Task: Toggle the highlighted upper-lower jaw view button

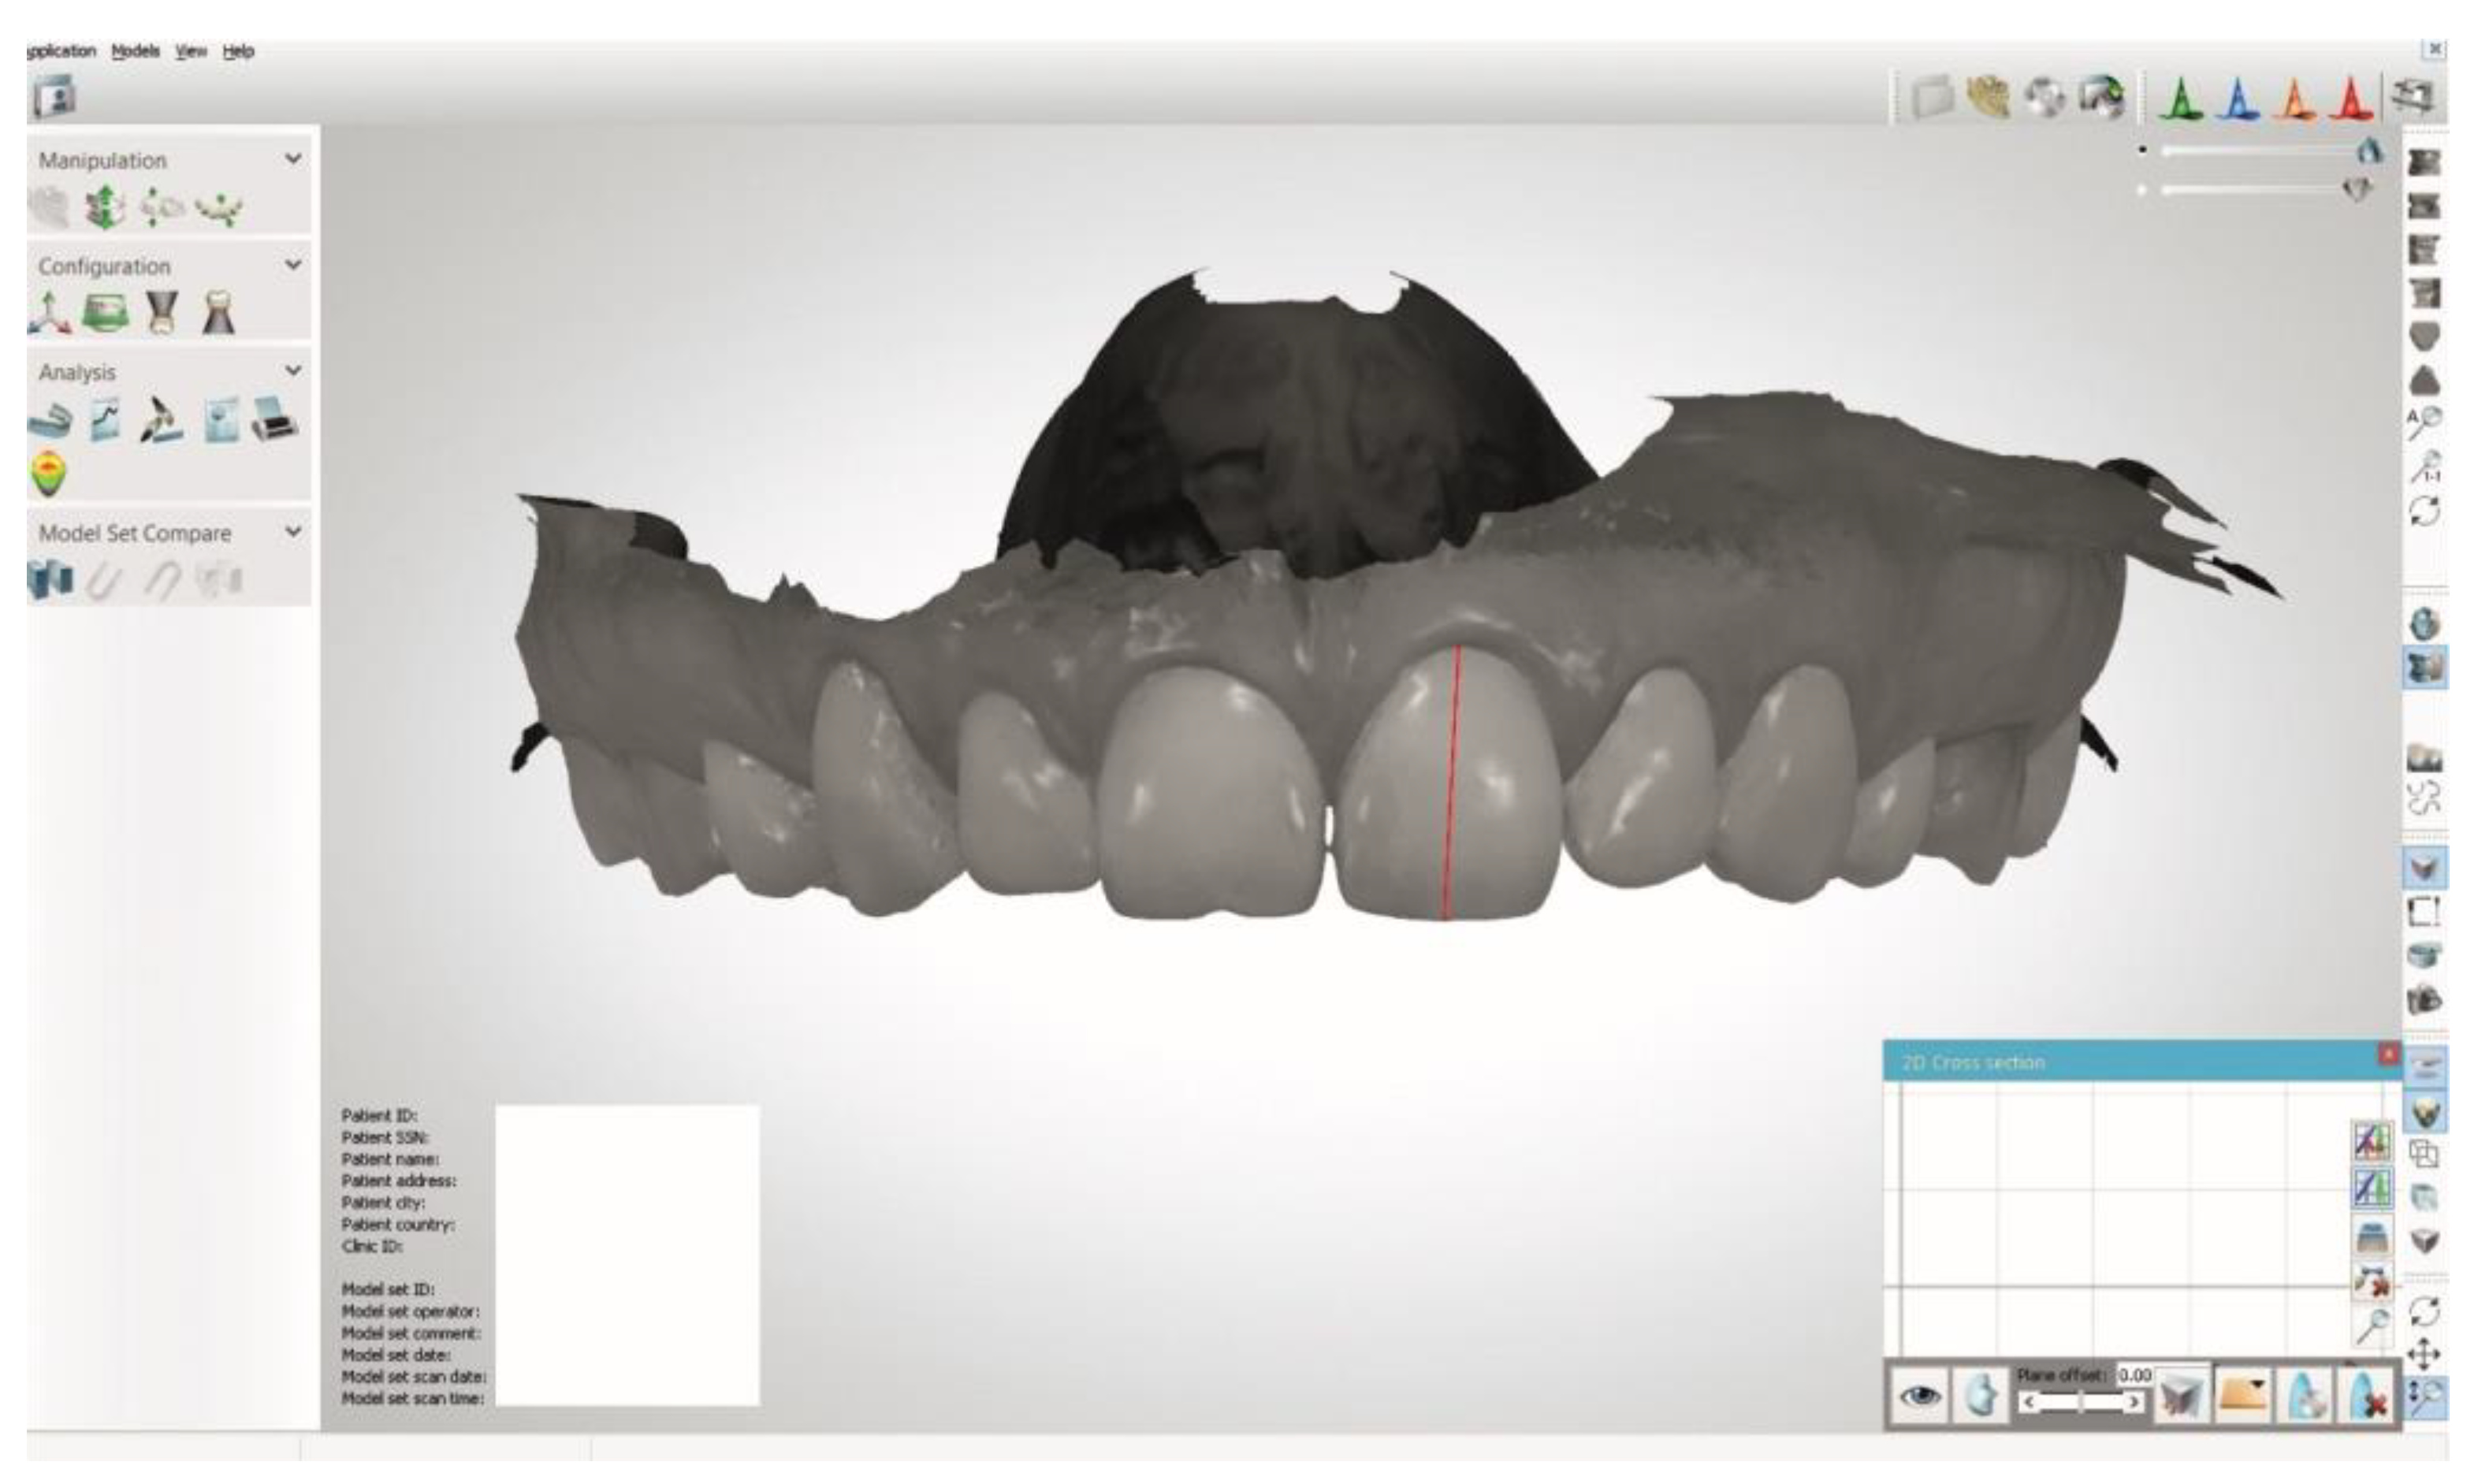Action: point(2424,667)
